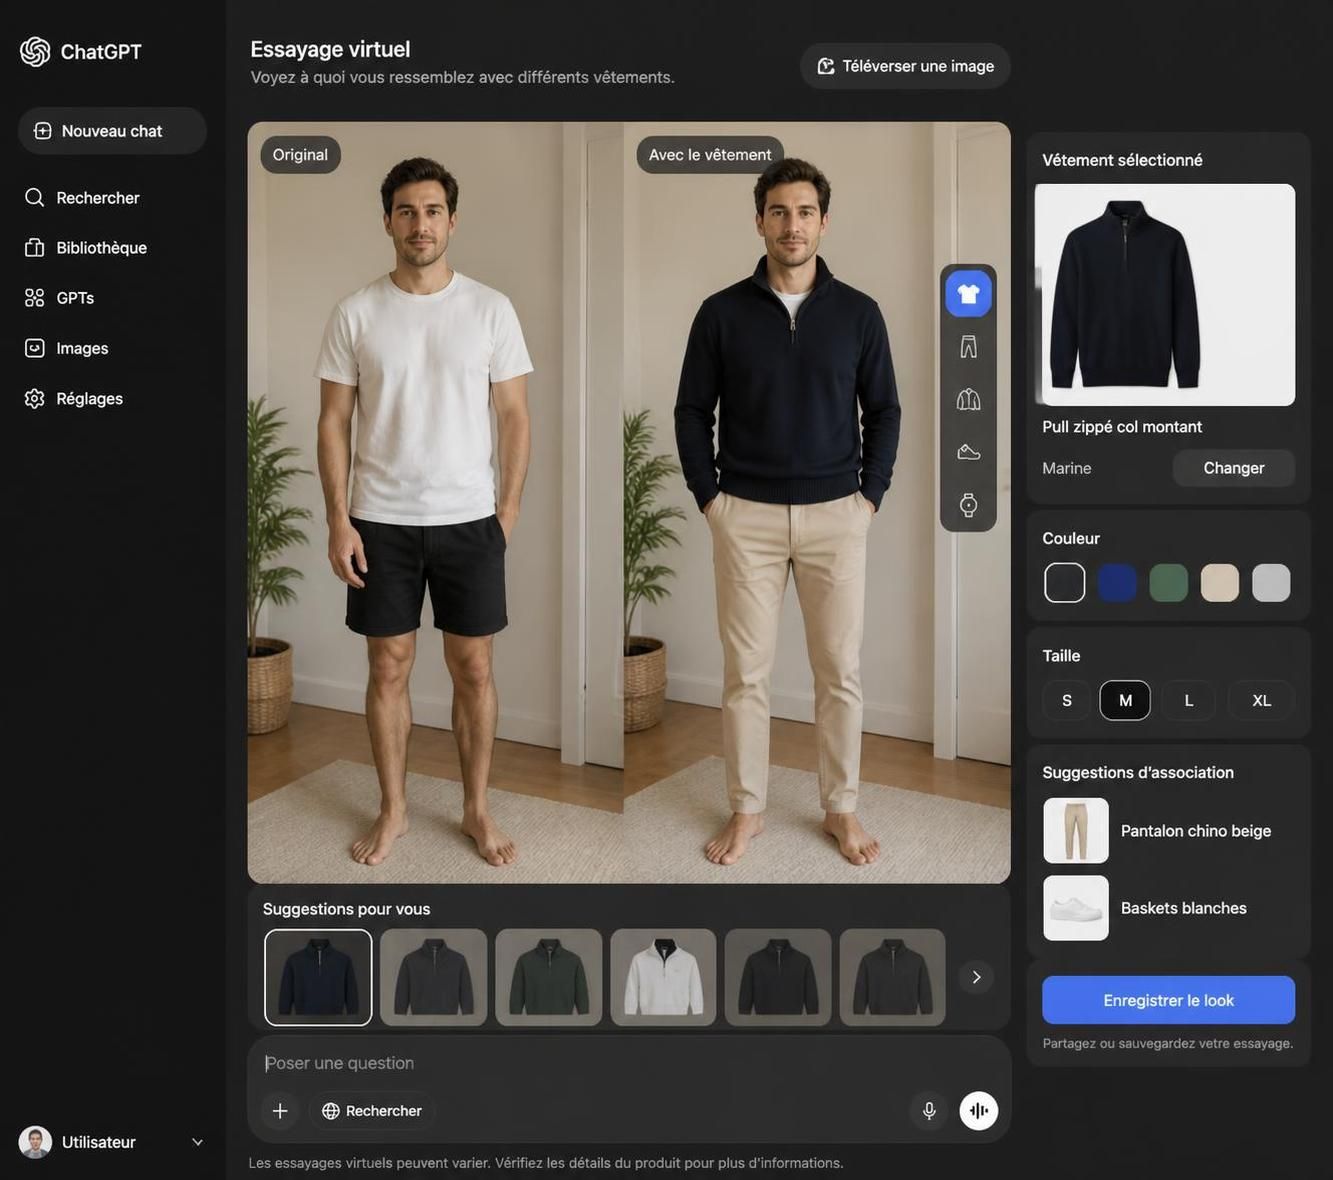Viewport: 1333px width, 1180px height.
Task: Expand the Utilisateur account menu chevron
Action: (197, 1142)
